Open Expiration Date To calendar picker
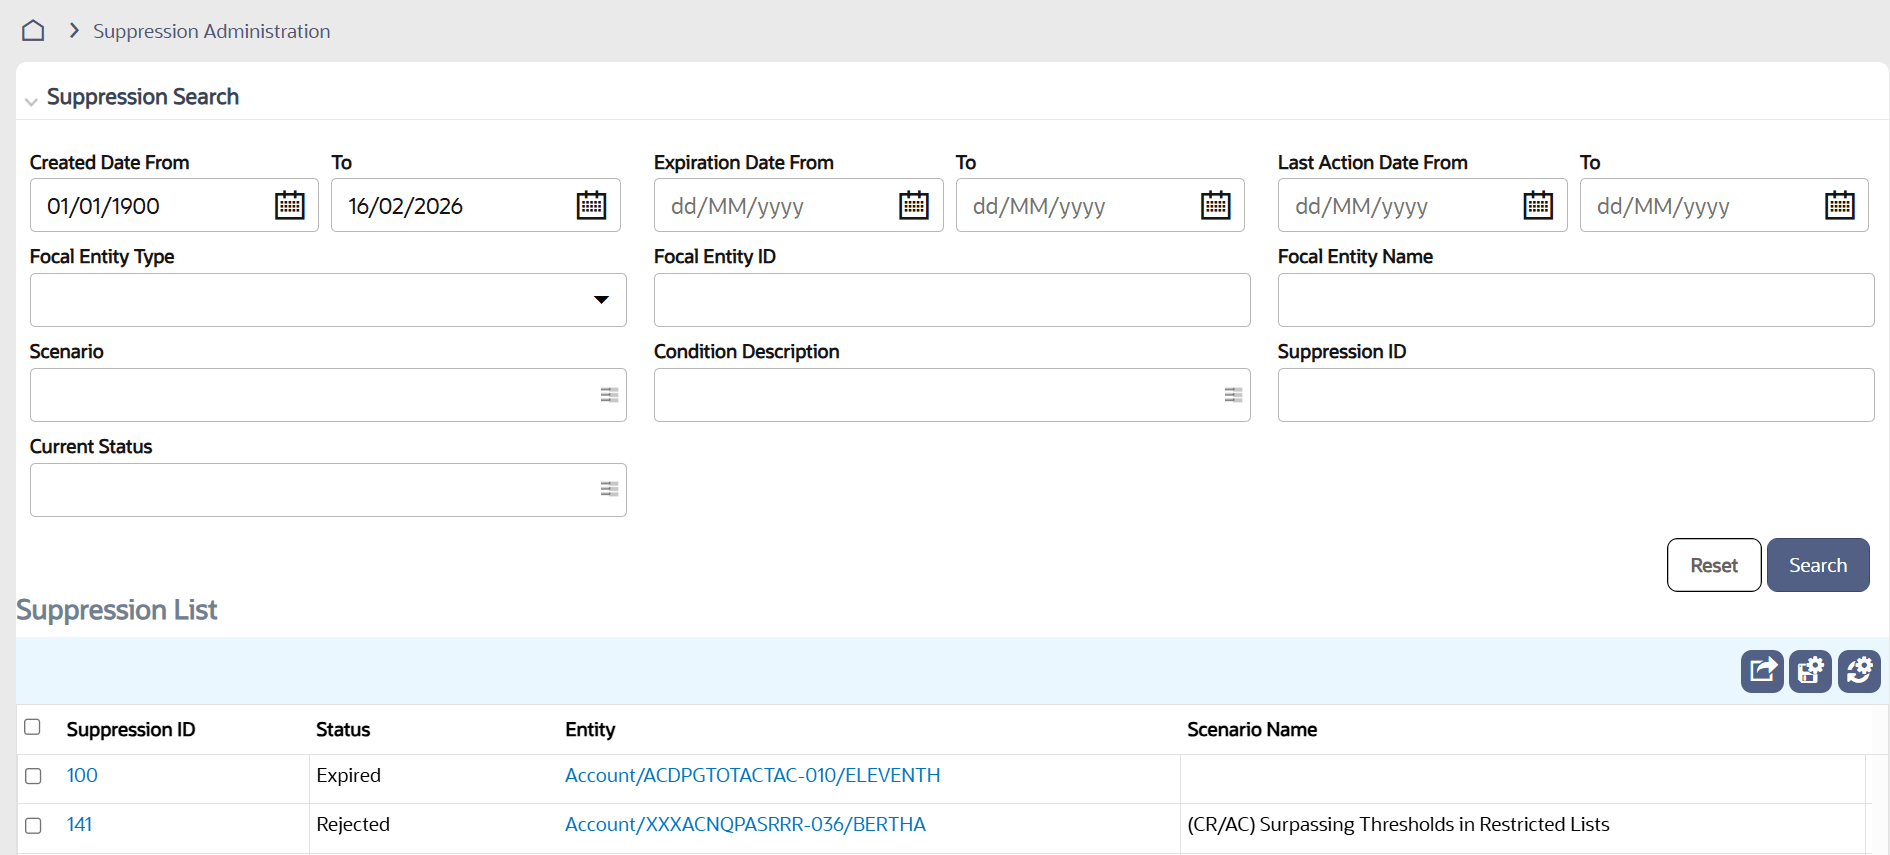1890x855 pixels. 1216,205
